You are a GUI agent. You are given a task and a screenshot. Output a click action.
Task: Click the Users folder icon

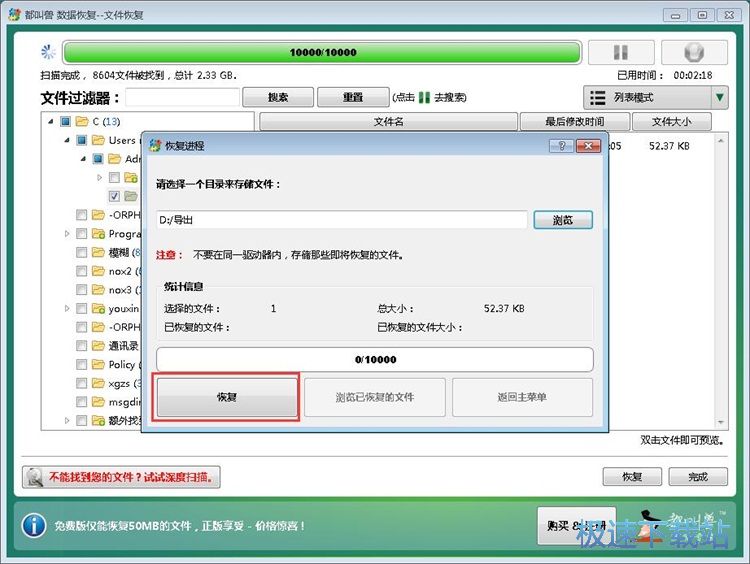coord(98,140)
